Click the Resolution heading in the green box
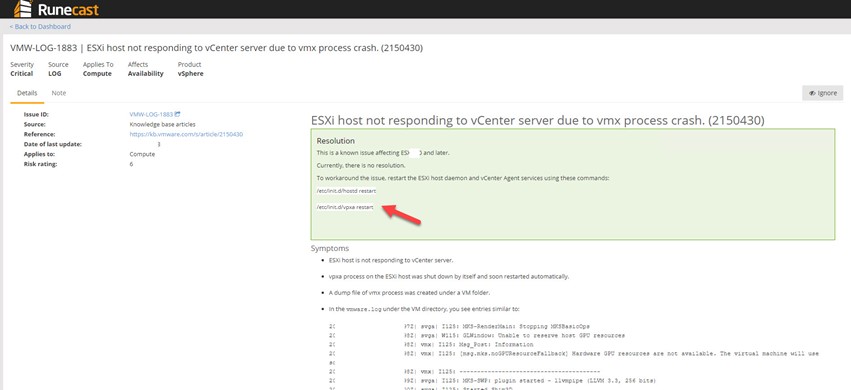The image size is (851, 390). (x=335, y=141)
